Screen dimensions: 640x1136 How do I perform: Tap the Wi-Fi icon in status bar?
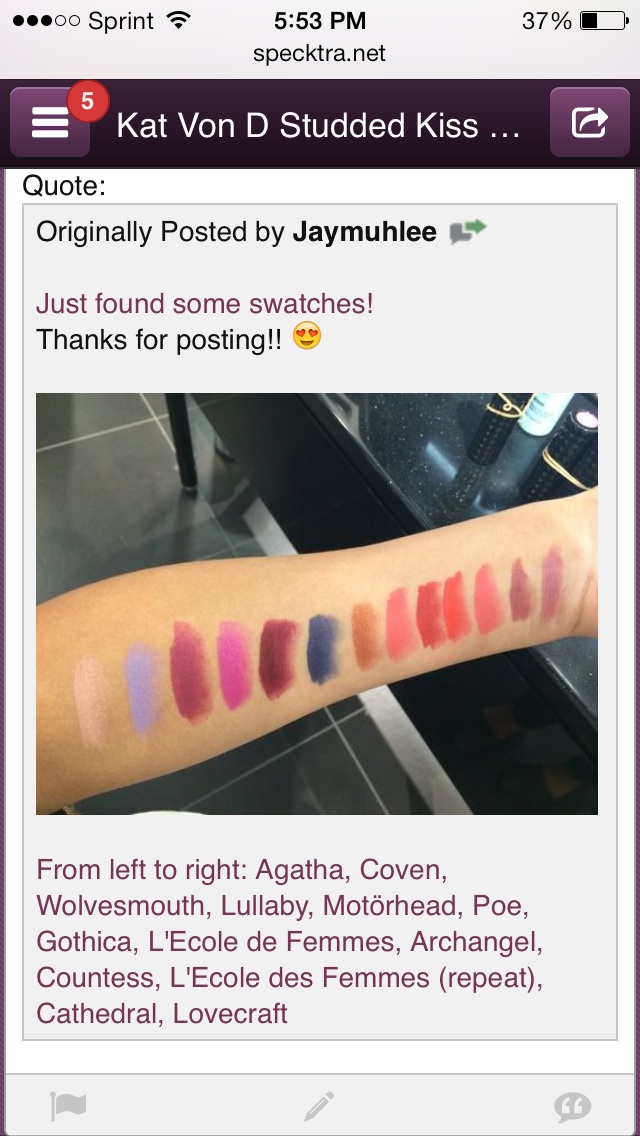(176, 20)
